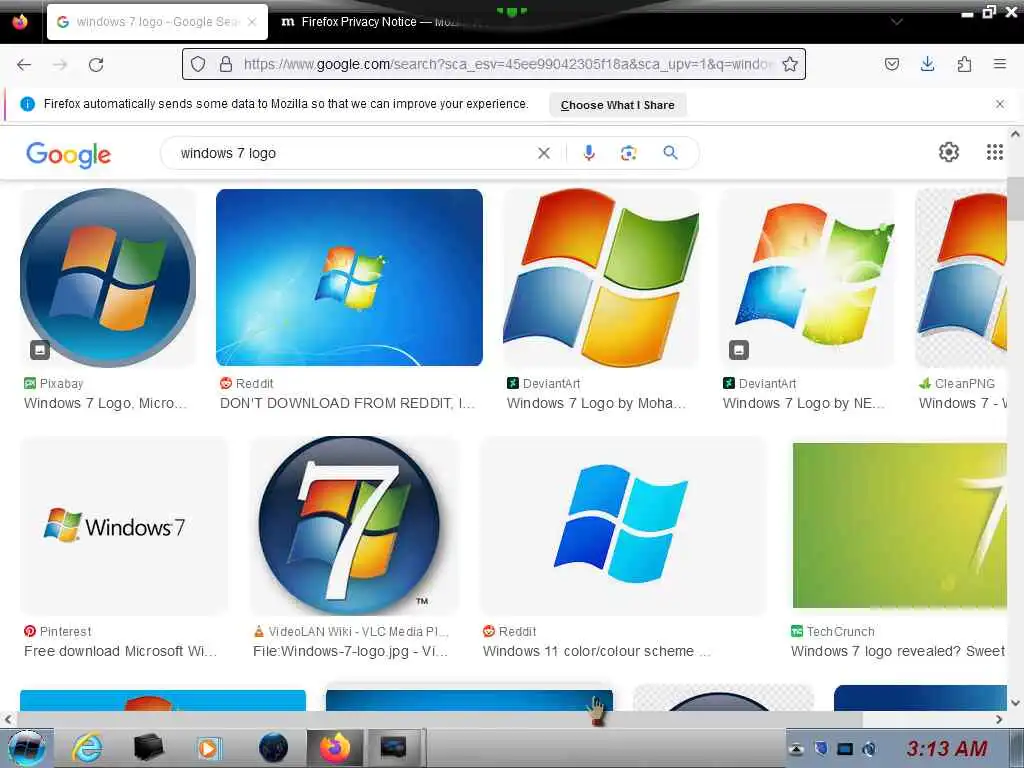Click 'Windows 7 Logo, Micro...' title
This screenshot has height=768, width=1024.
tap(105, 403)
